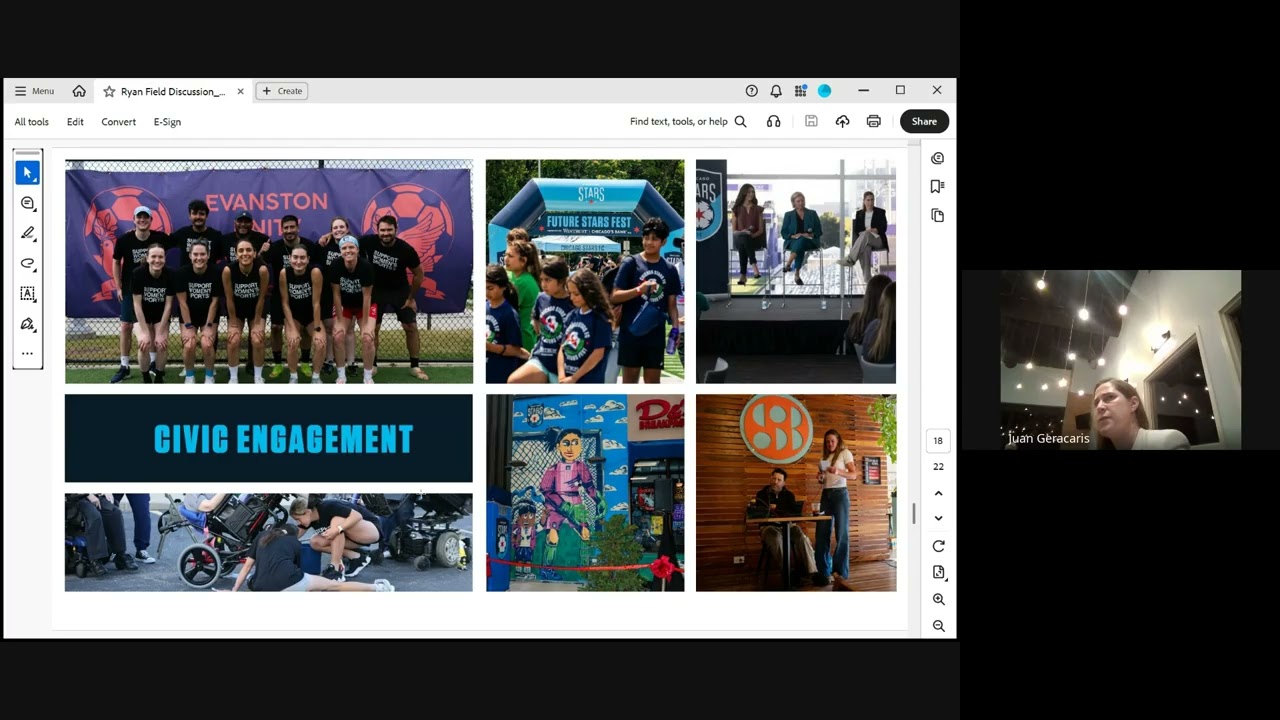Choose the Sign fountain pen tool
1280x720 pixels.
pos(28,324)
